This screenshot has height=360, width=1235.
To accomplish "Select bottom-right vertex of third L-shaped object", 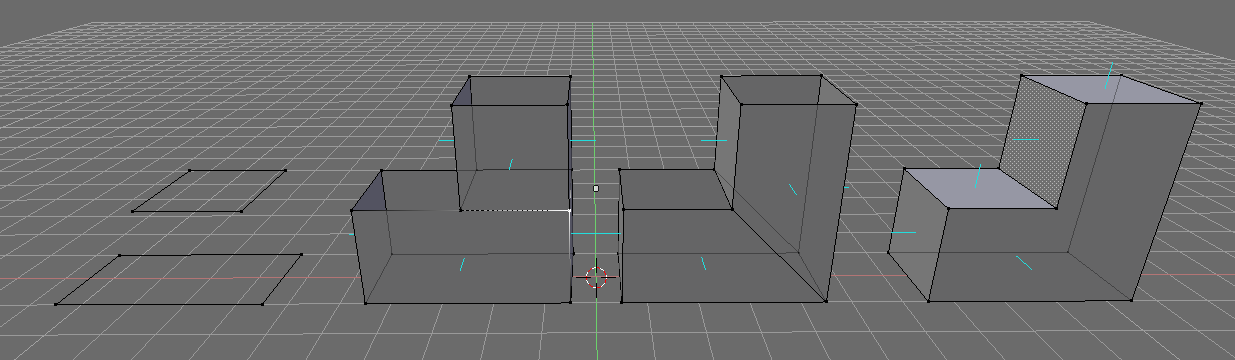I will click(828, 300).
